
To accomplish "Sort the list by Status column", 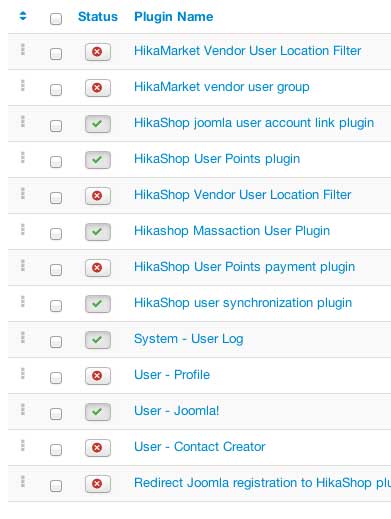I will click(x=98, y=17).
